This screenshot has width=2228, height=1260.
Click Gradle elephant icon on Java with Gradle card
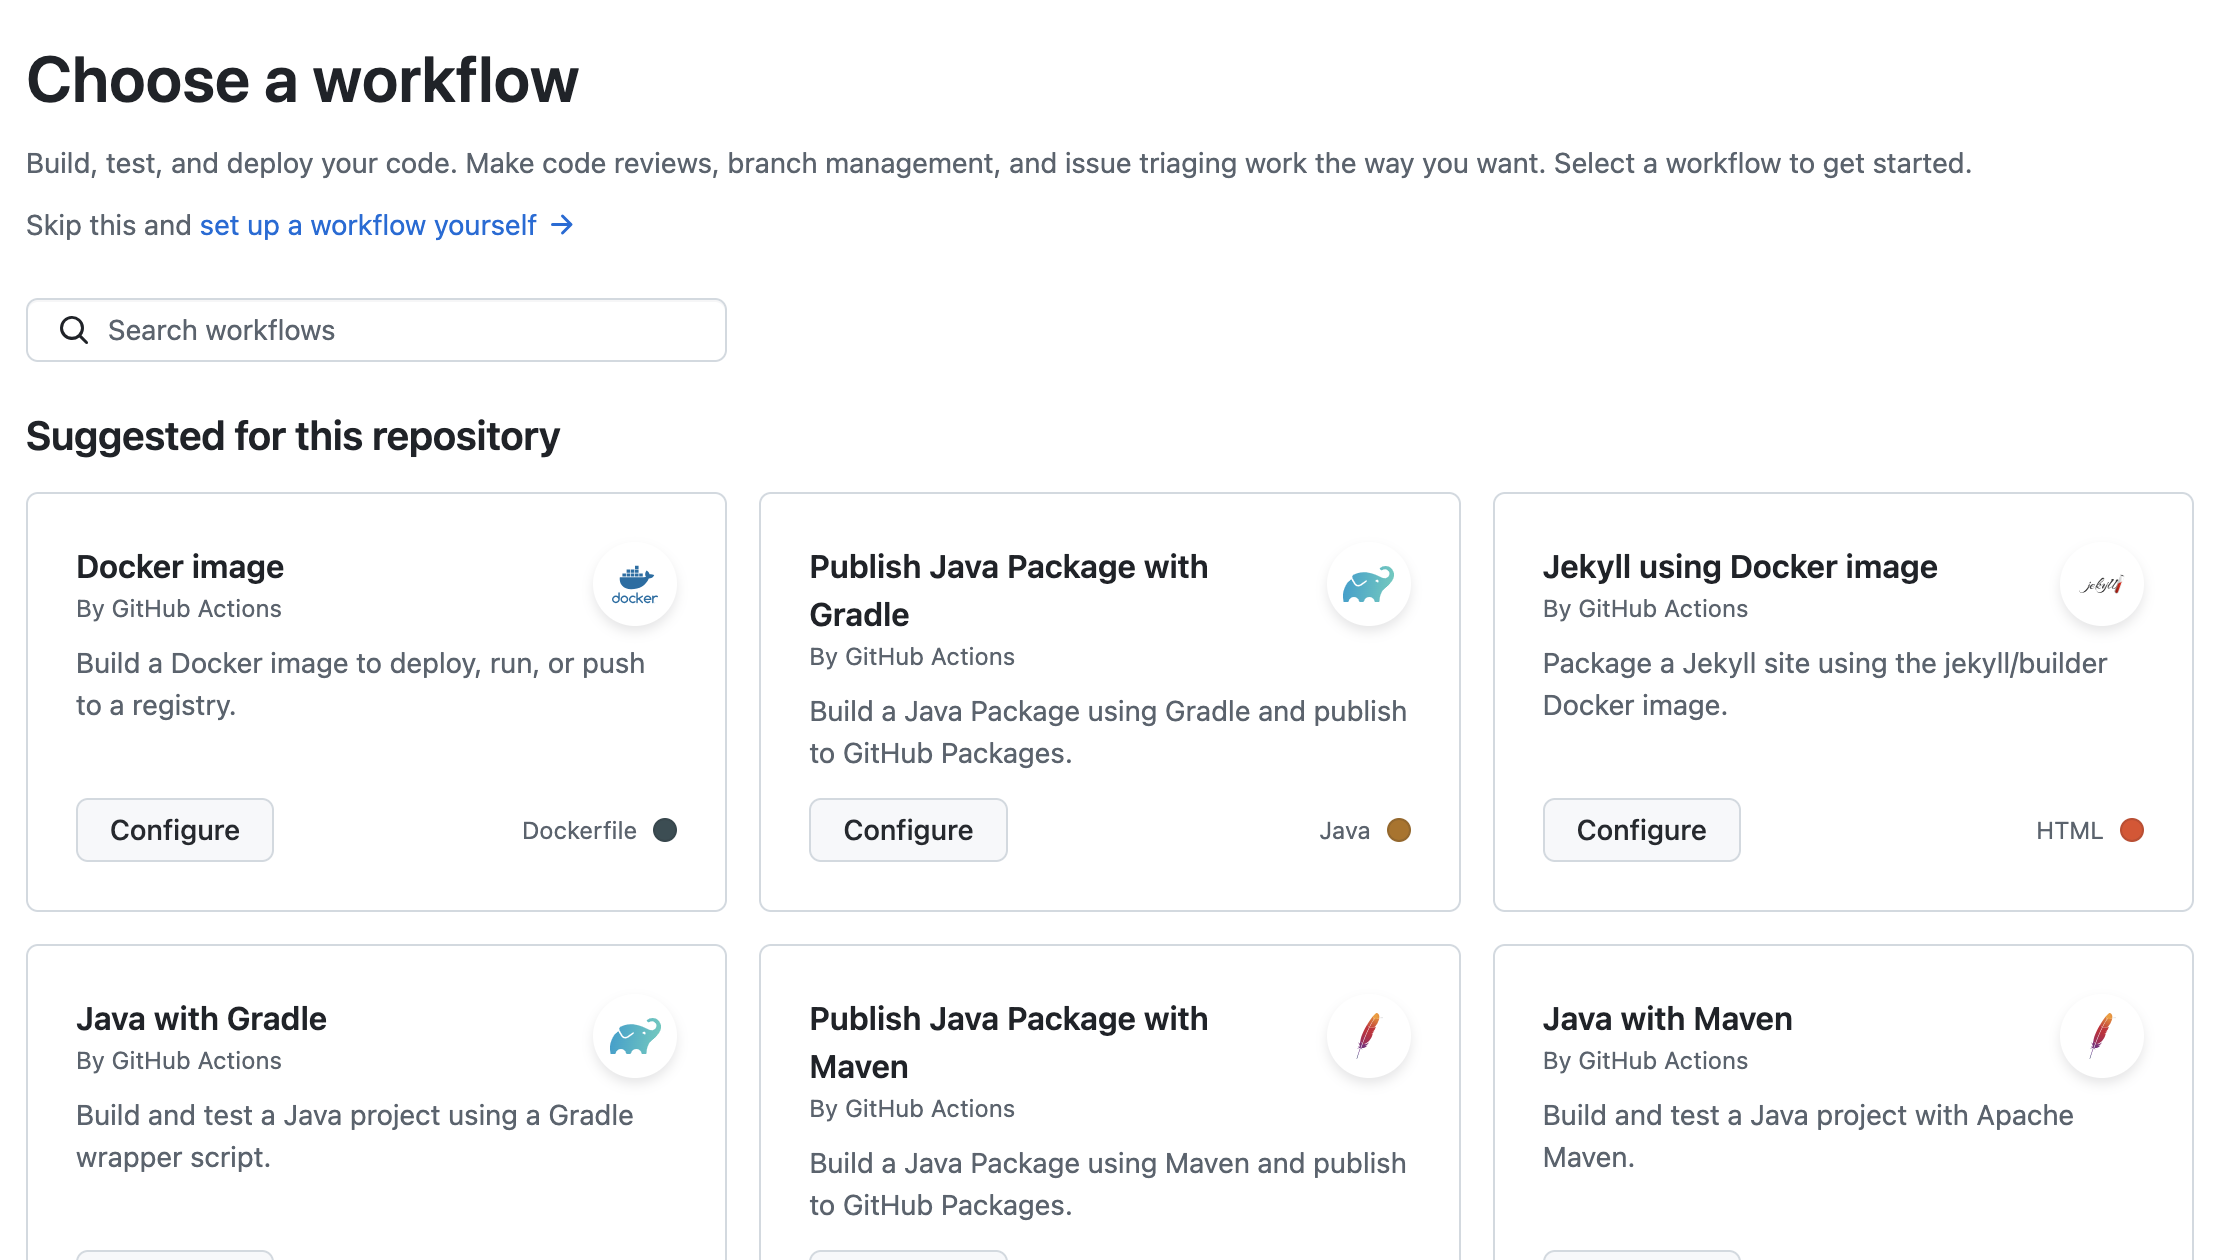click(x=634, y=1036)
